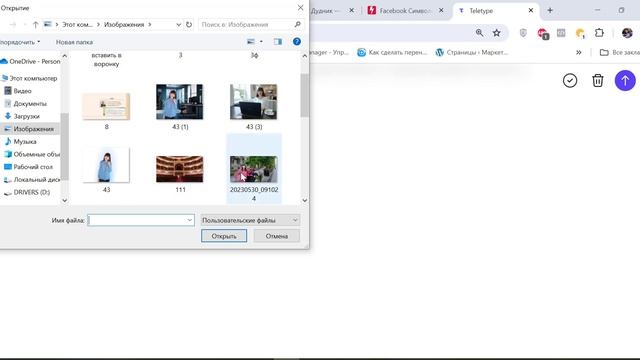Open the Пользовательские файлы file type dropdown

point(250,220)
